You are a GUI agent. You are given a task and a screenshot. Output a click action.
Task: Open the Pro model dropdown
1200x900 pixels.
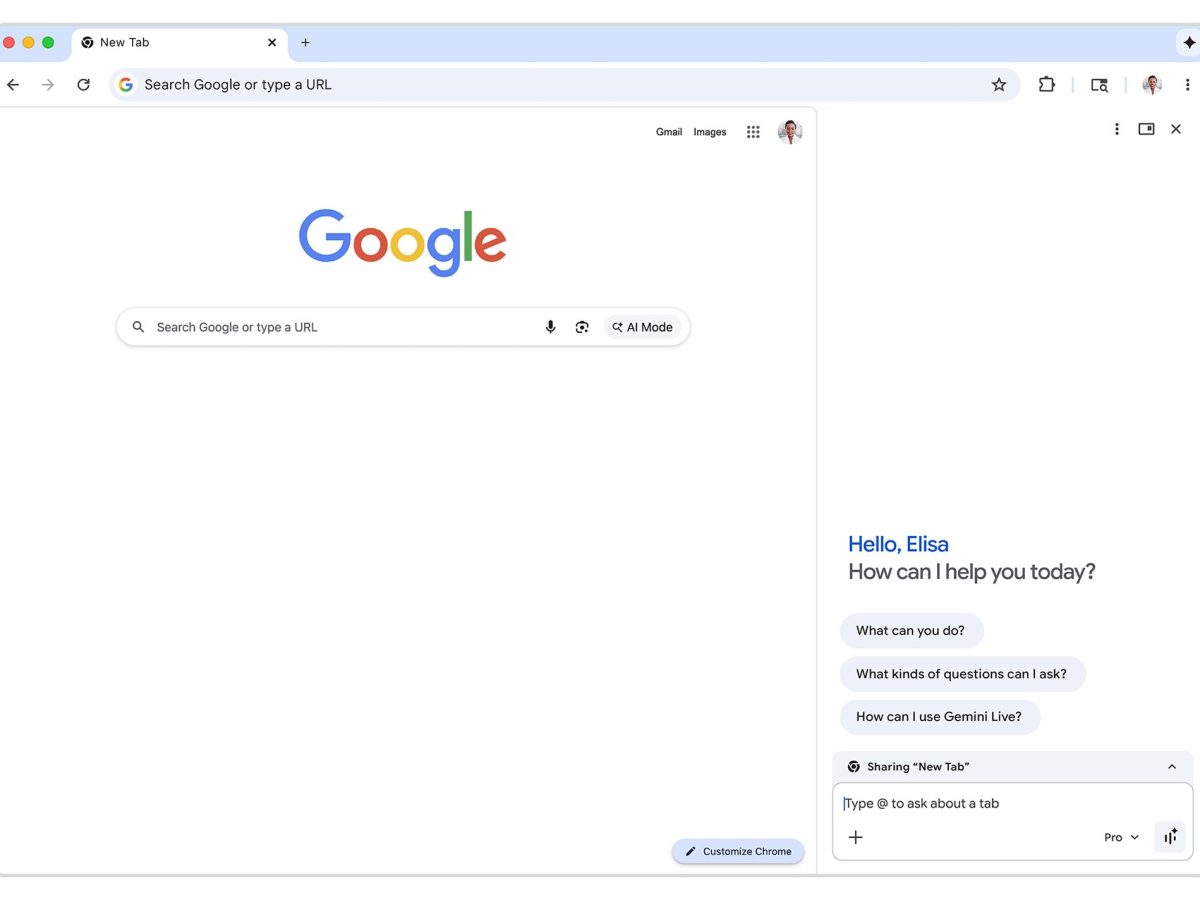tap(1122, 837)
